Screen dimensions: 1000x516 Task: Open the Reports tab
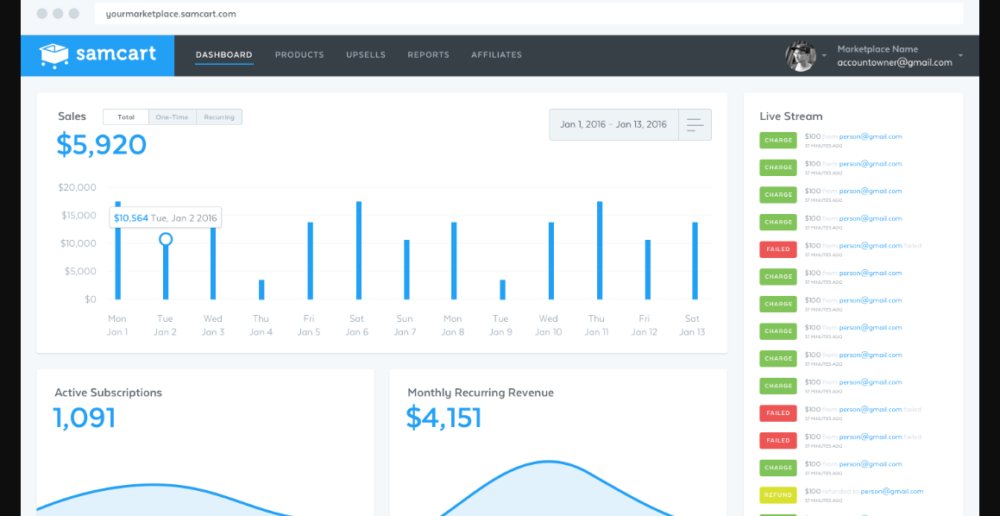pos(428,55)
